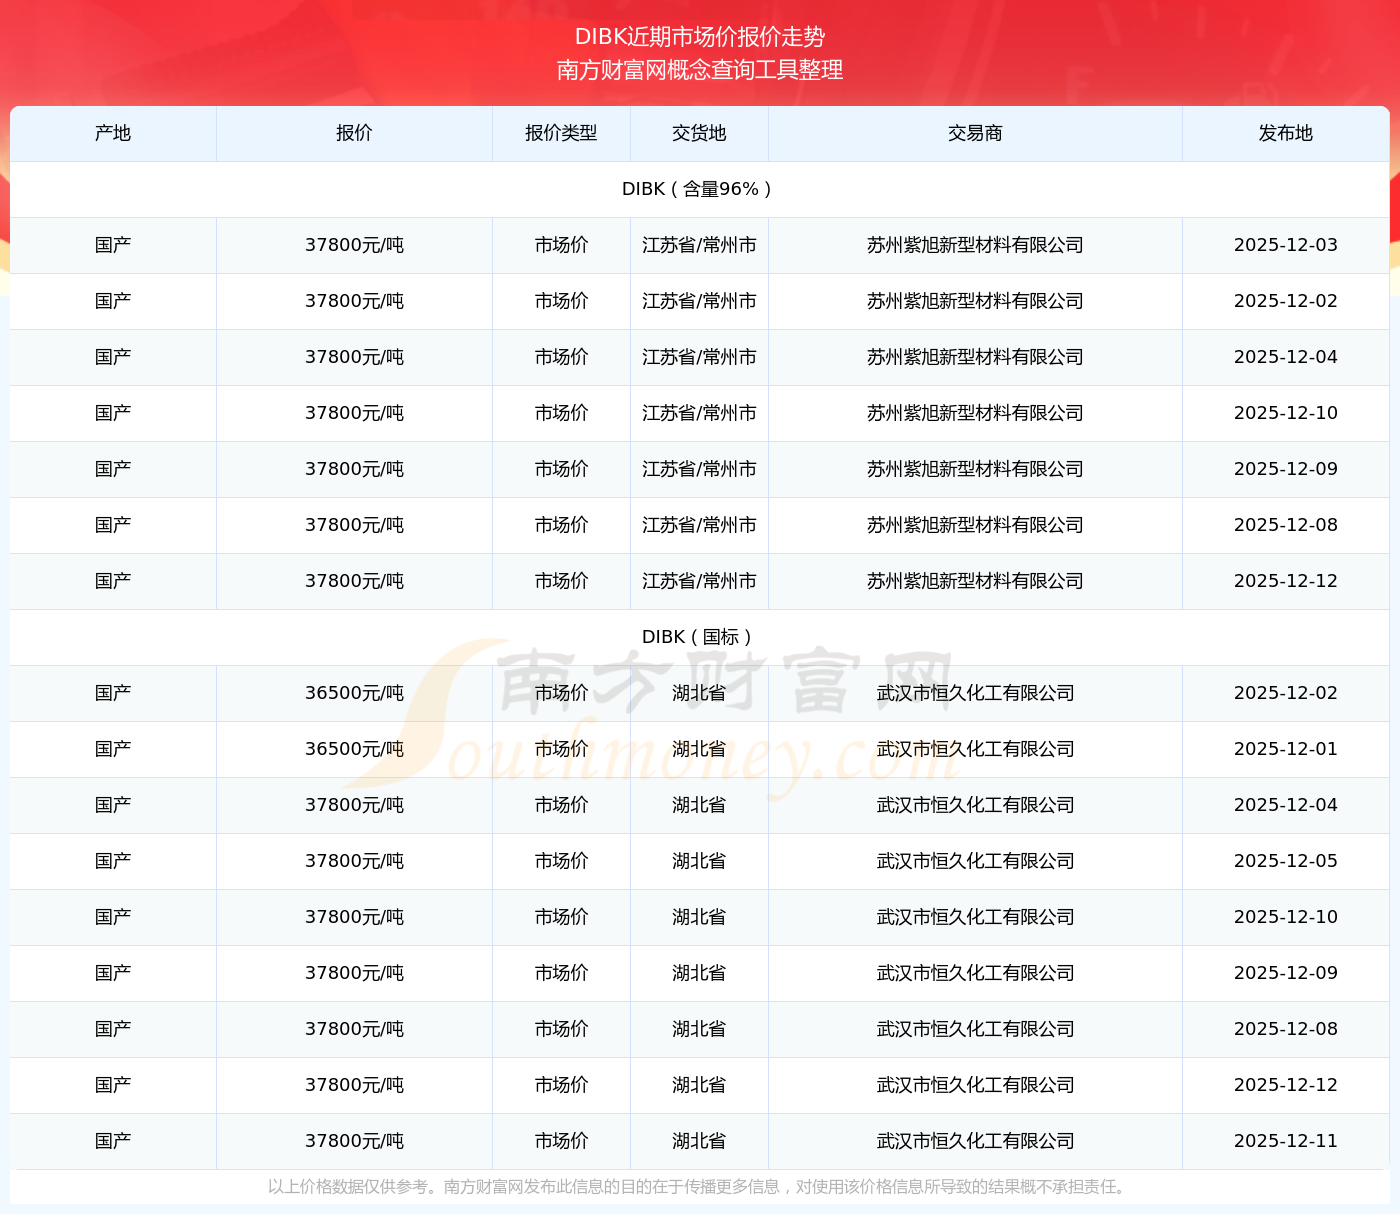Click date 2025-12-08 in the 武汉市恒久化工 row
The image size is (1400, 1214).
(1286, 1029)
